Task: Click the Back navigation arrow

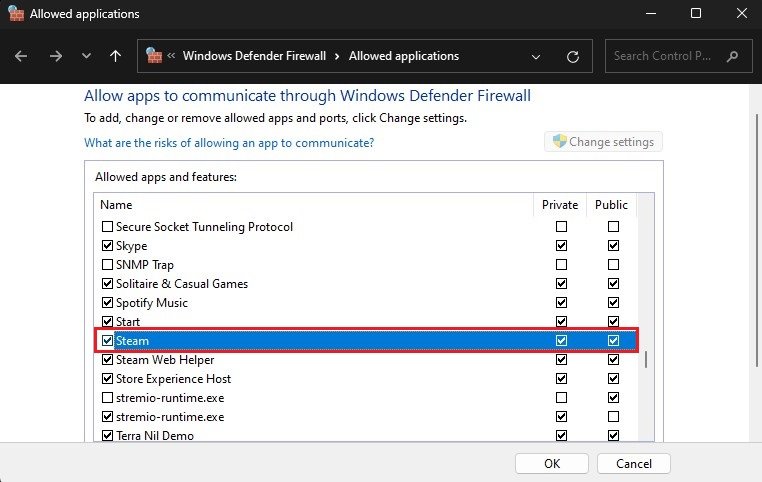Action: pos(21,57)
